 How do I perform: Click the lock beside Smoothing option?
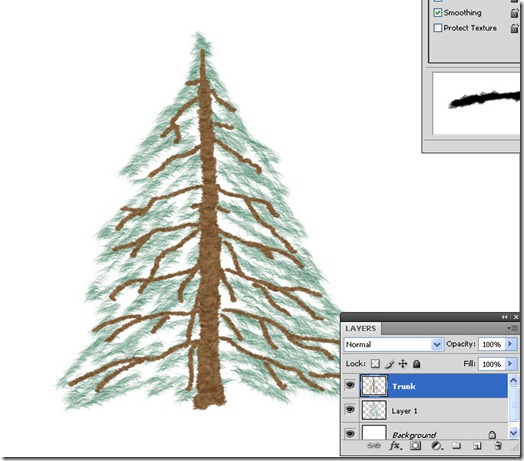point(515,13)
